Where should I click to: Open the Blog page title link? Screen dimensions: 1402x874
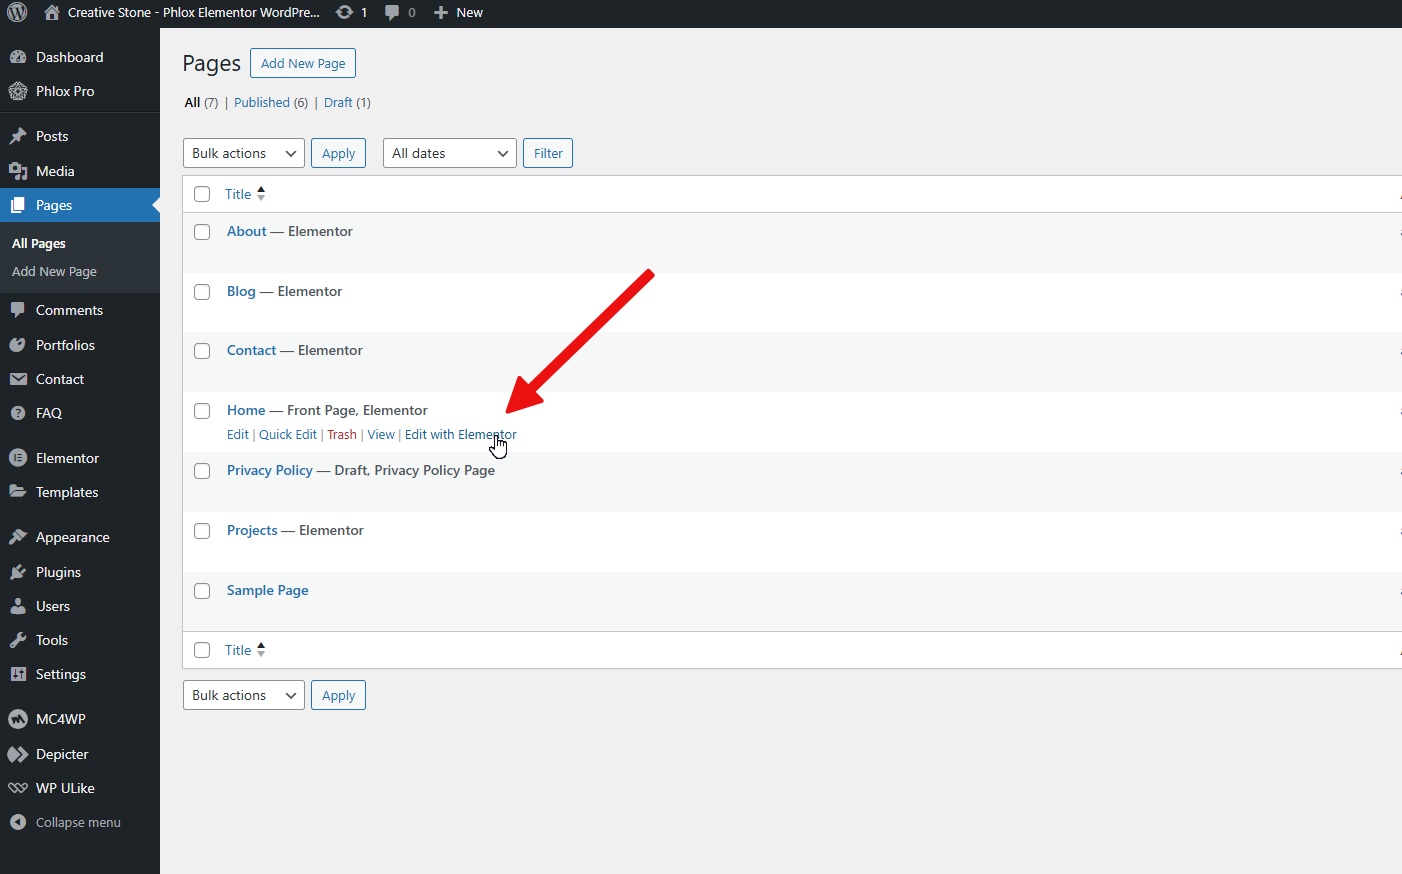click(241, 291)
